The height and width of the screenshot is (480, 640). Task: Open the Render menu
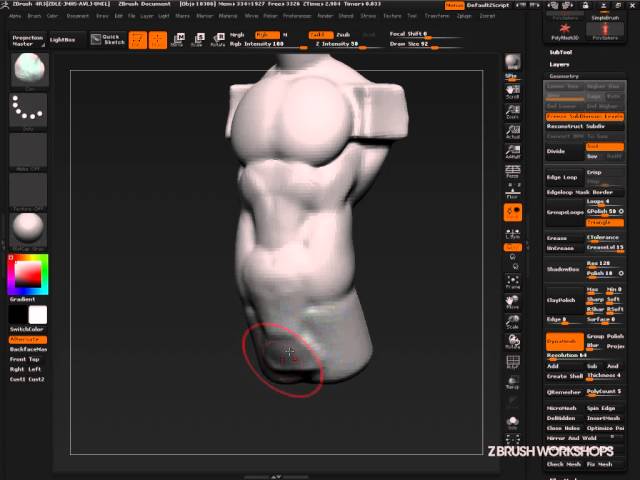[x=325, y=16]
